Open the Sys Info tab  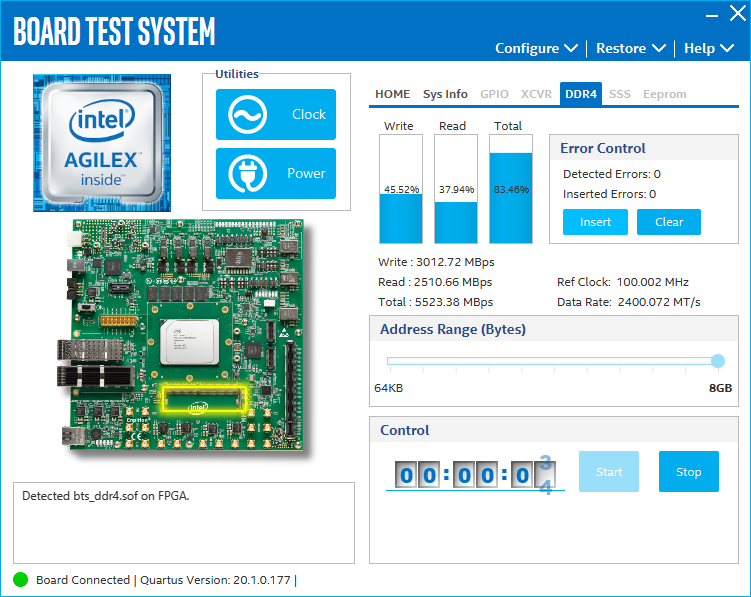(x=445, y=94)
